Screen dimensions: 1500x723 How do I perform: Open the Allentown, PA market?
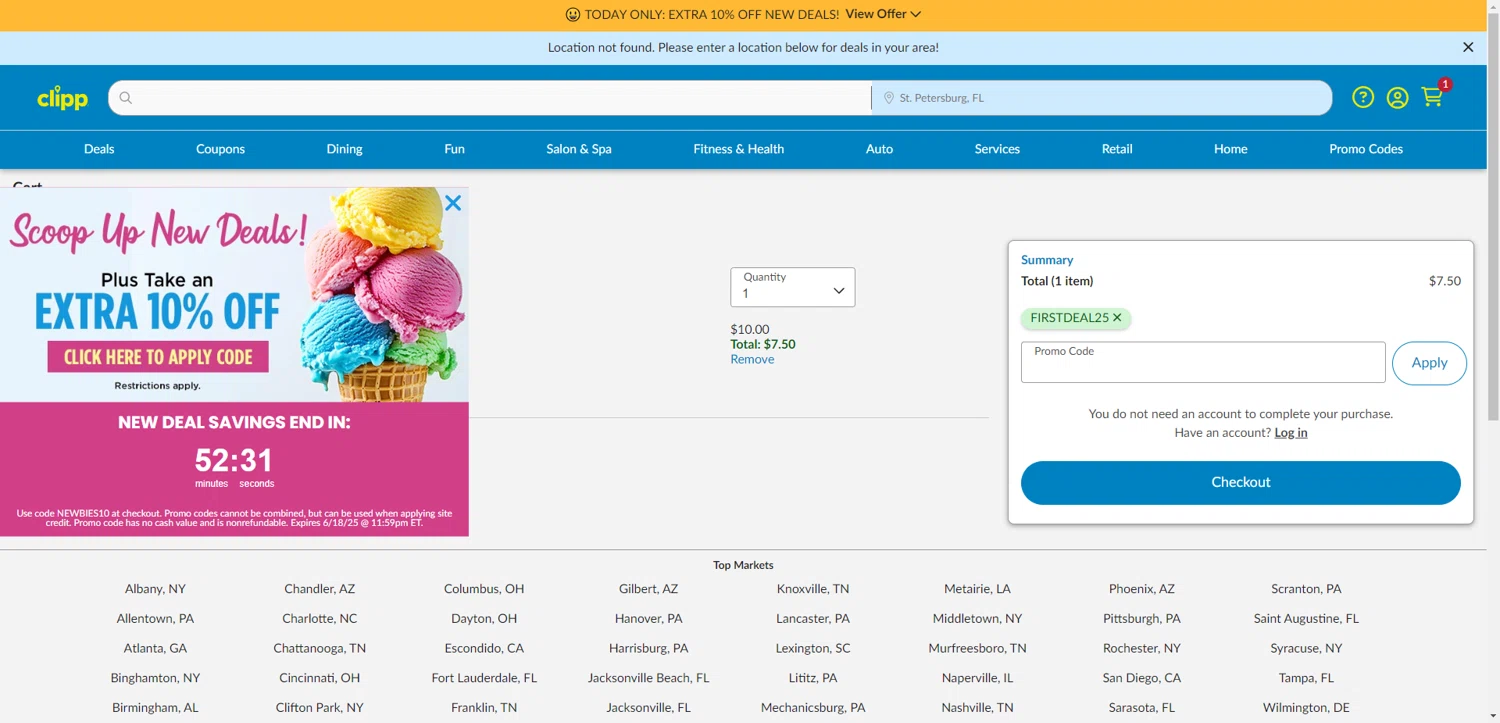[x=155, y=619]
